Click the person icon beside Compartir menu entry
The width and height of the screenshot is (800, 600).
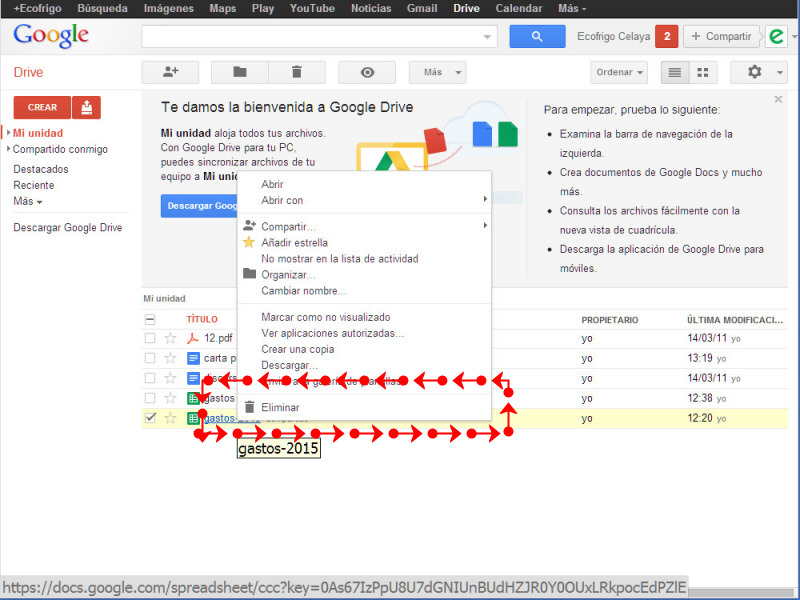(249, 225)
